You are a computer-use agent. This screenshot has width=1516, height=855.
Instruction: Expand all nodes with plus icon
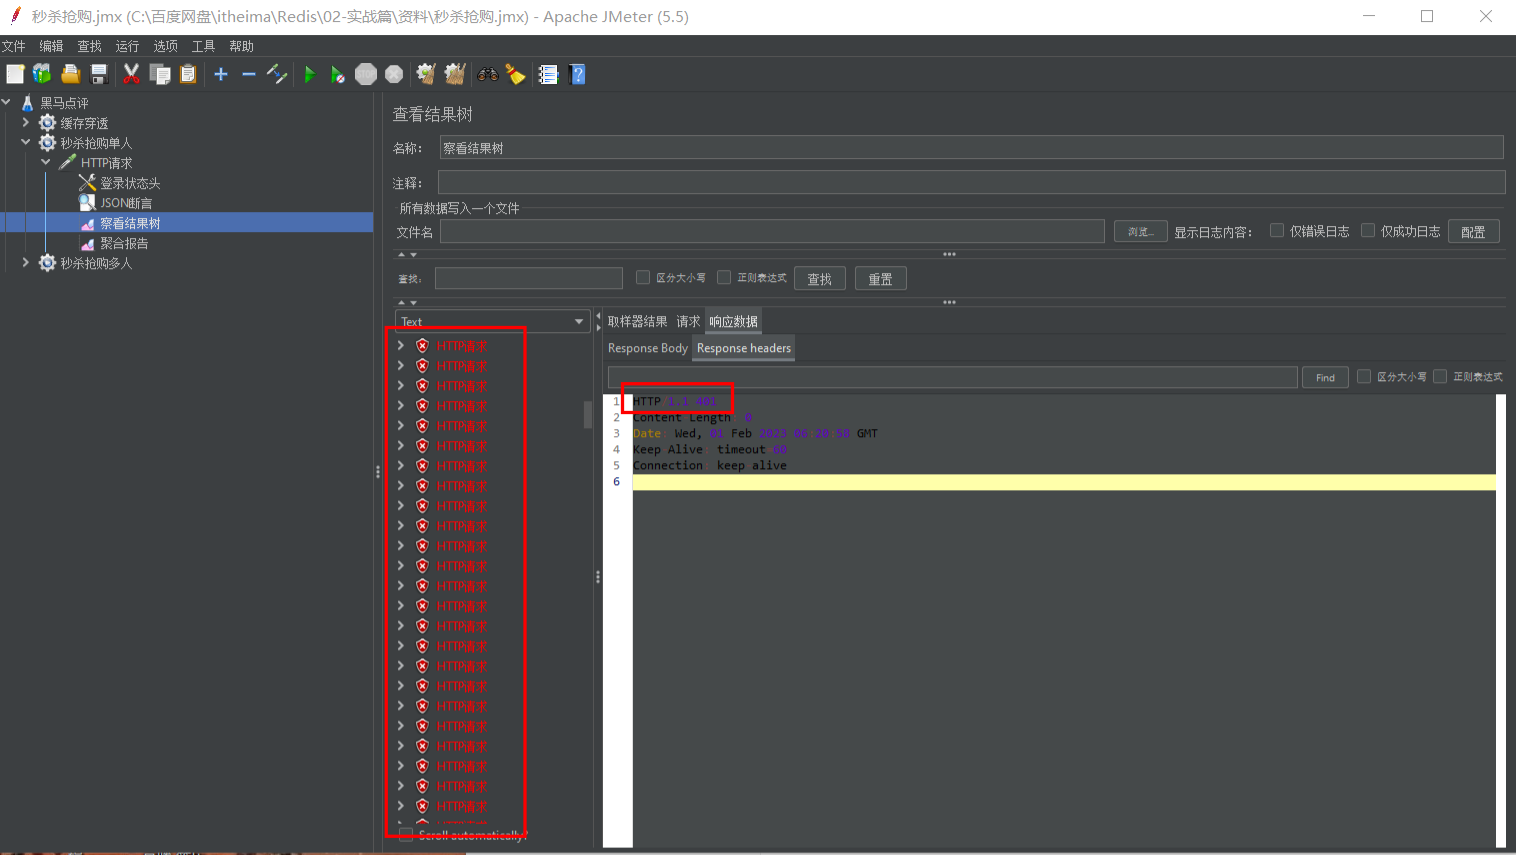221,74
